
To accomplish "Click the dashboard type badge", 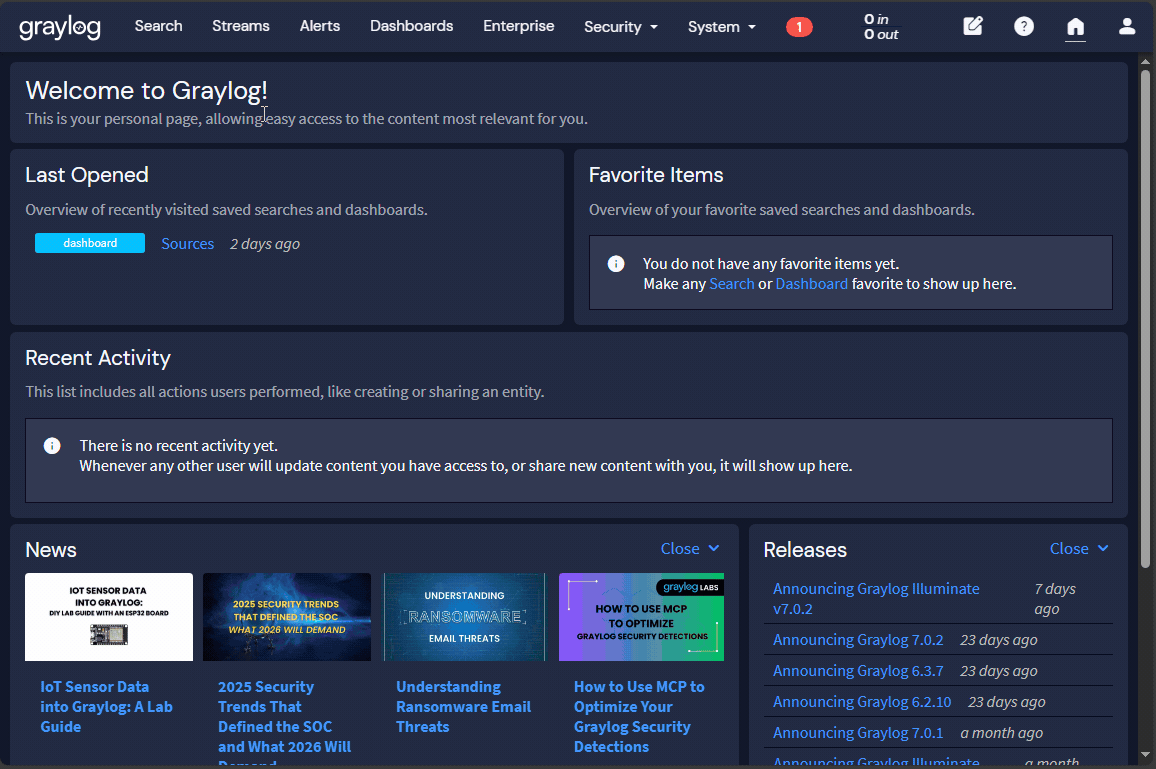I will (x=90, y=243).
